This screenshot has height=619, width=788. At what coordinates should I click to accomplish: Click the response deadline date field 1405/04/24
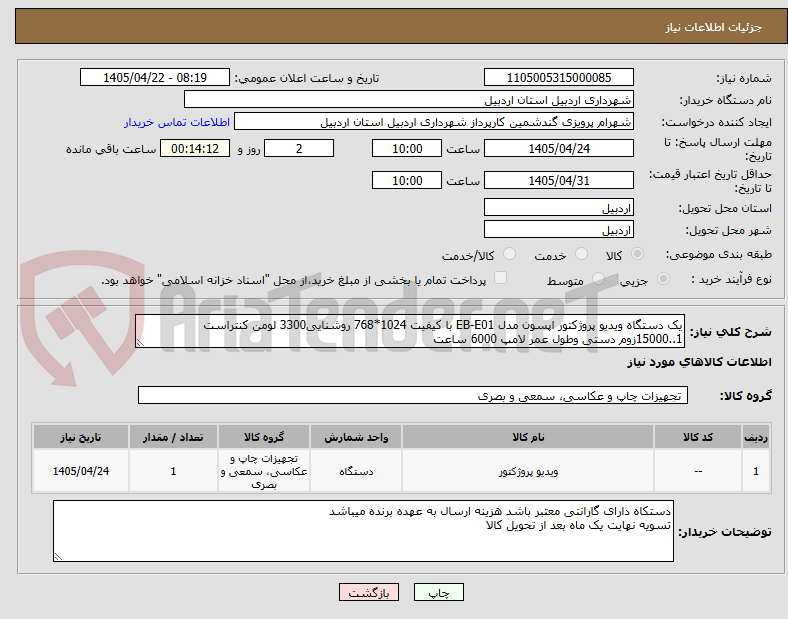tap(558, 149)
